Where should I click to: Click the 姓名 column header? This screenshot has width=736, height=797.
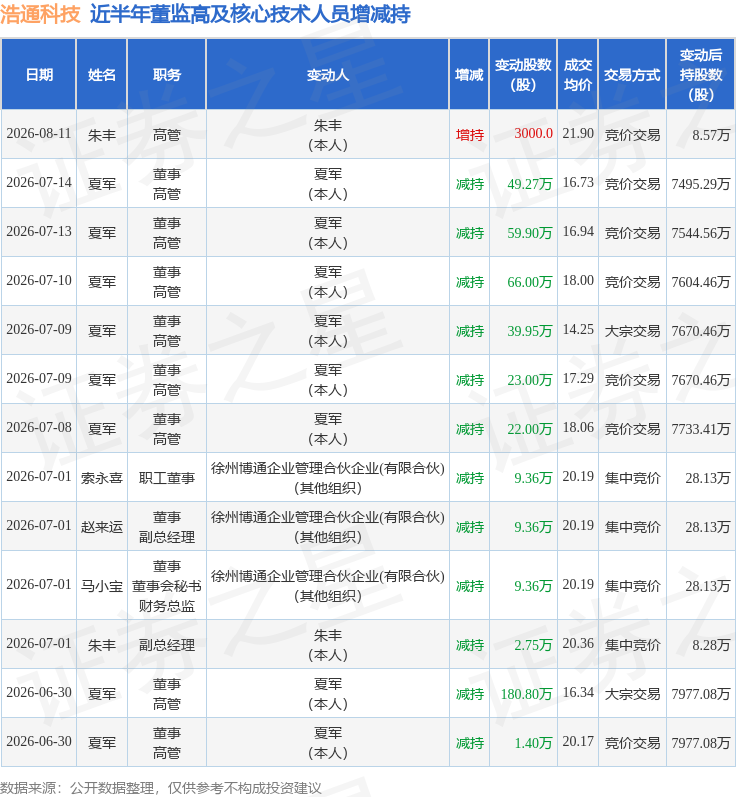[102, 74]
